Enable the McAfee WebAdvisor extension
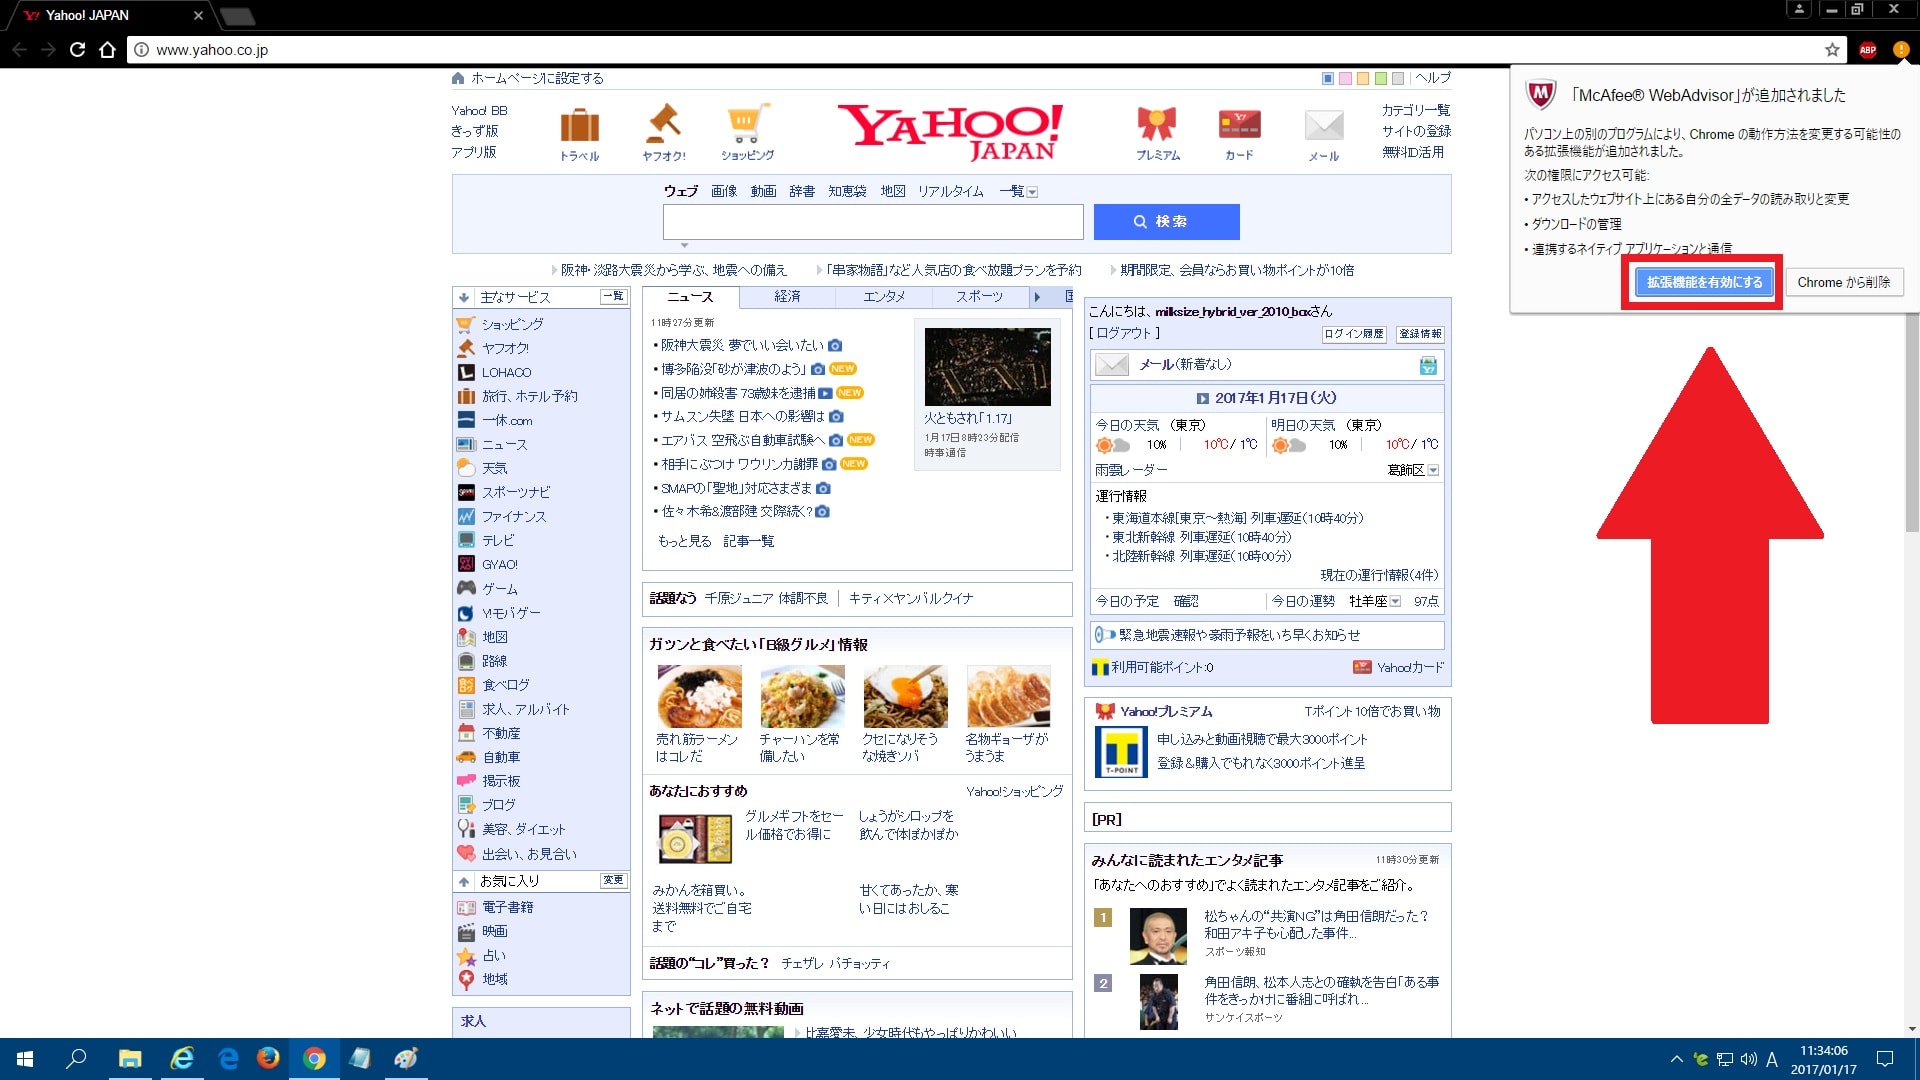The height and width of the screenshot is (1080, 1920). [x=1704, y=282]
